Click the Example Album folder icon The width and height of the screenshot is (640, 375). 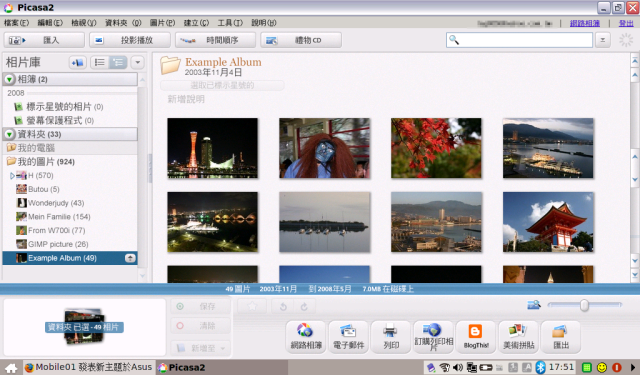(x=170, y=65)
